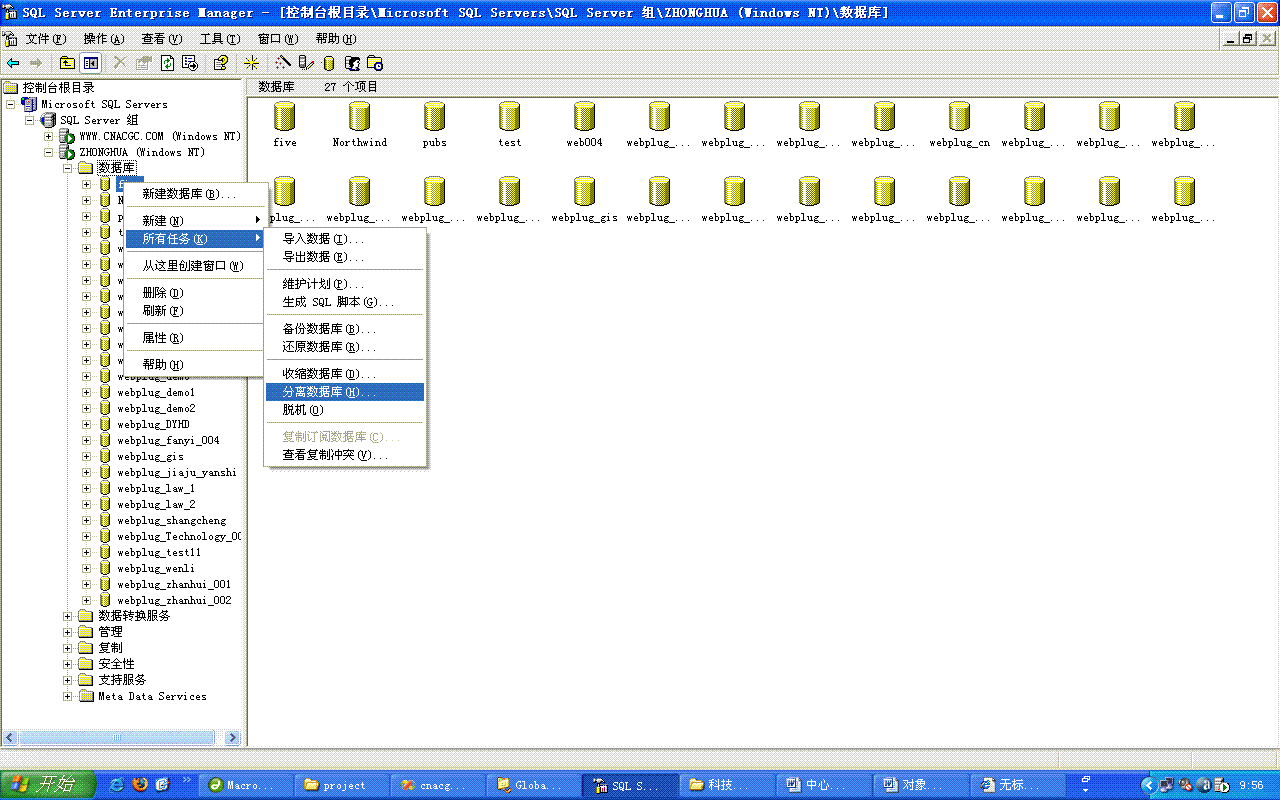Expand the webplug_wenli database node
Screen dimensions: 1280x800
click(87, 568)
